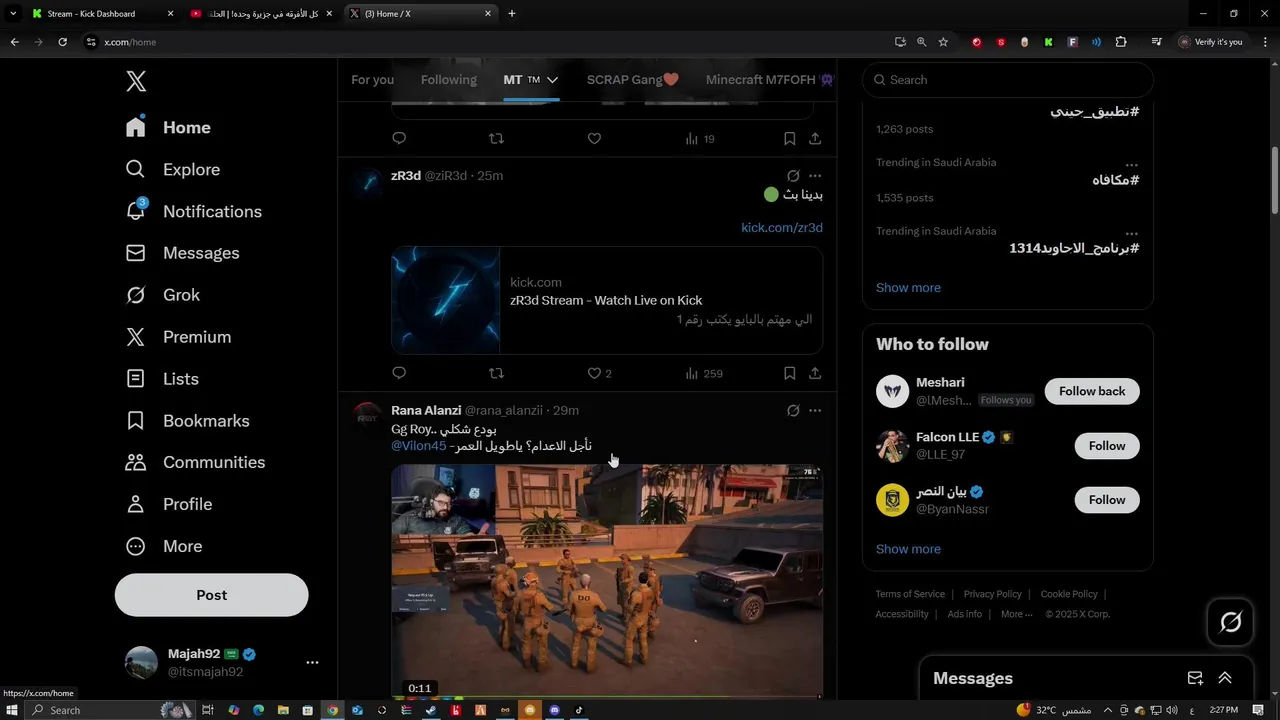Expand footer More links
Viewport: 1280px width, 720px height.
click(1016, 614)
